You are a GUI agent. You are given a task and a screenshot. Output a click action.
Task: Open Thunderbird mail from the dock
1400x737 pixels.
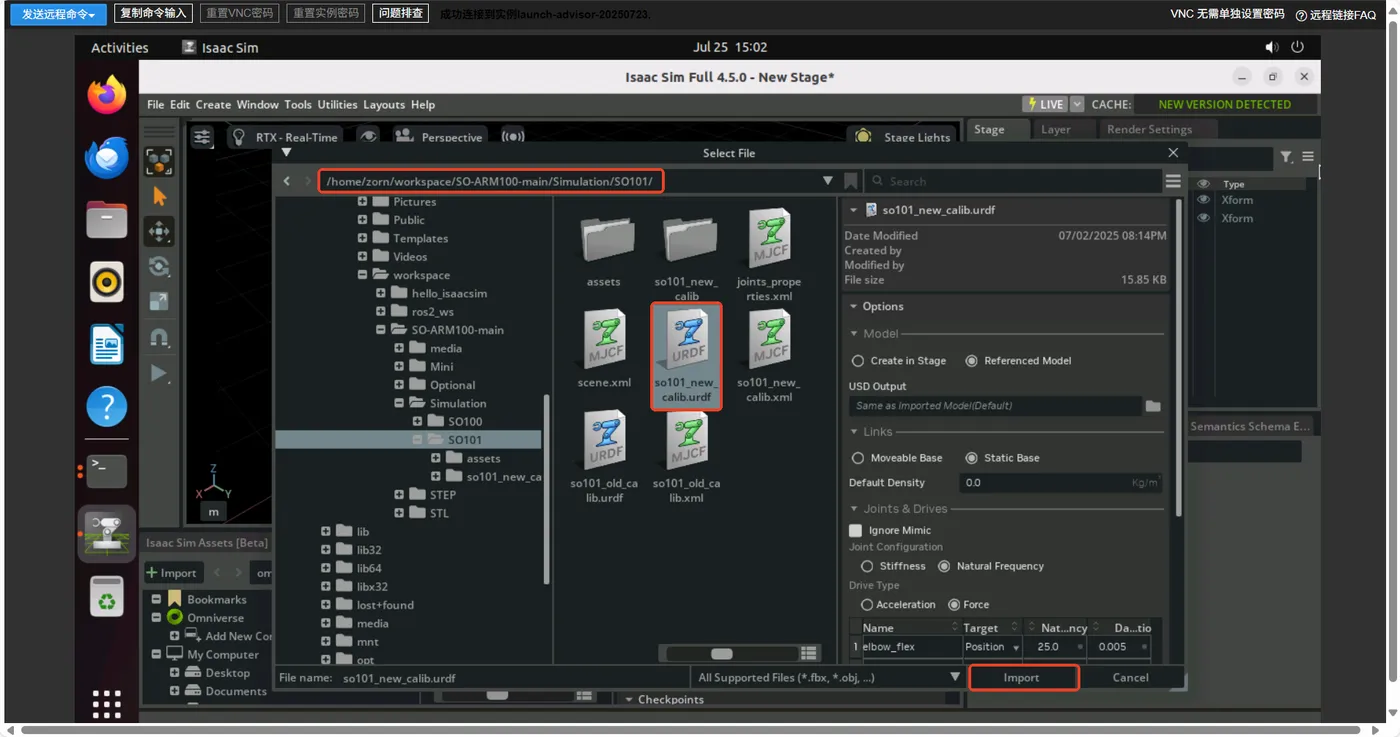click(107, 158)
